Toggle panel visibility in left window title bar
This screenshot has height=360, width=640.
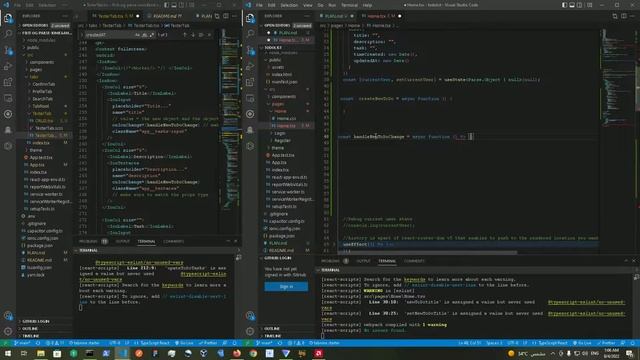(174, 5)
